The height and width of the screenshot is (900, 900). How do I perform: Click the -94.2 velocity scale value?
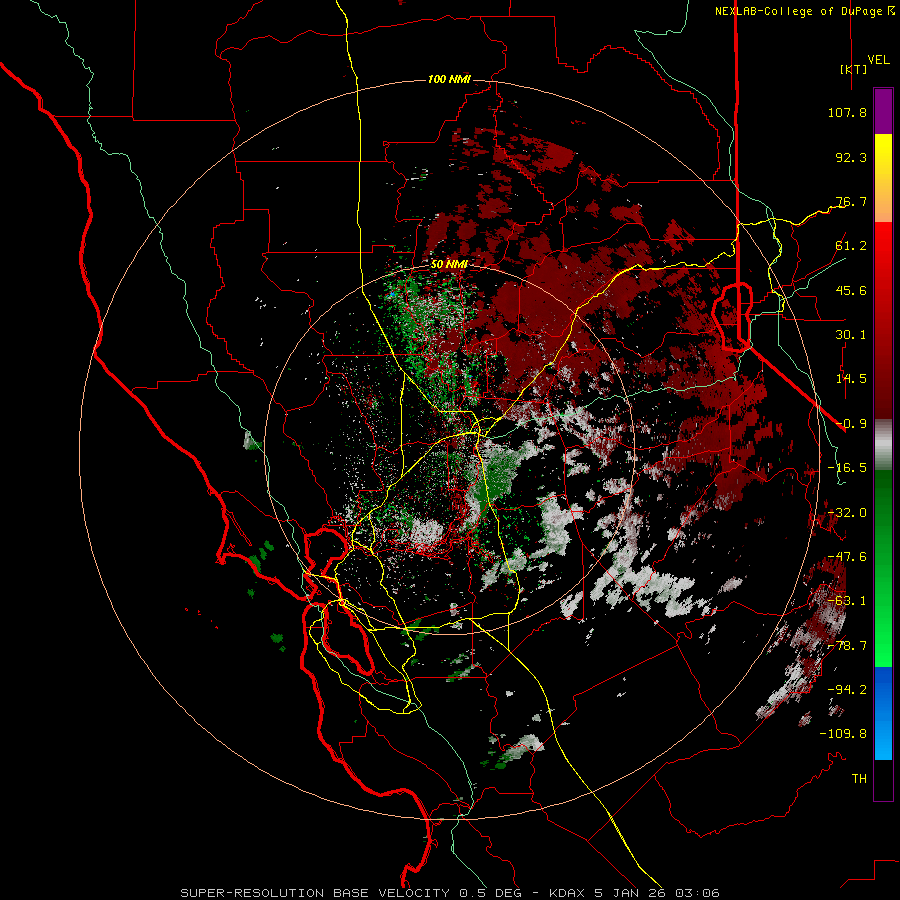847,689
